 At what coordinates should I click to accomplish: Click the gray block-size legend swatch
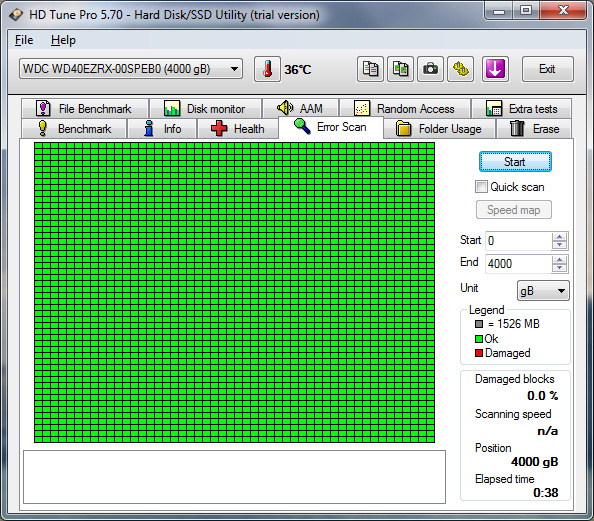tap(479, 324)
